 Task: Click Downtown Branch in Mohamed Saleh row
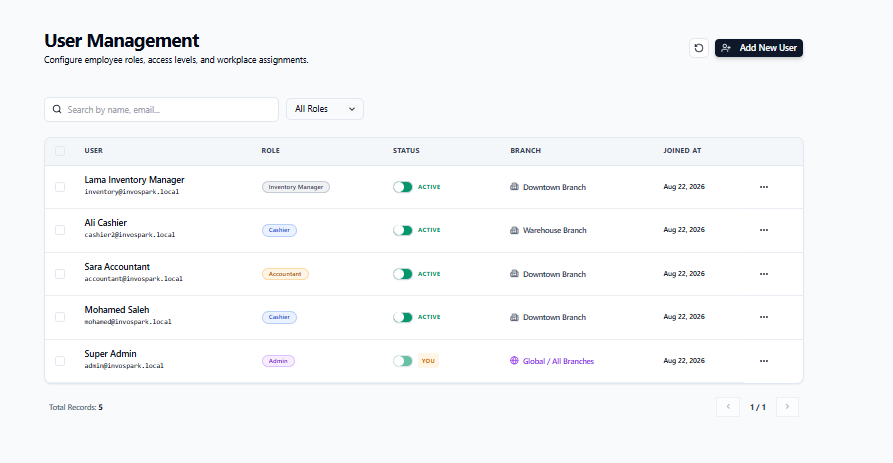(x=554, y=317)
